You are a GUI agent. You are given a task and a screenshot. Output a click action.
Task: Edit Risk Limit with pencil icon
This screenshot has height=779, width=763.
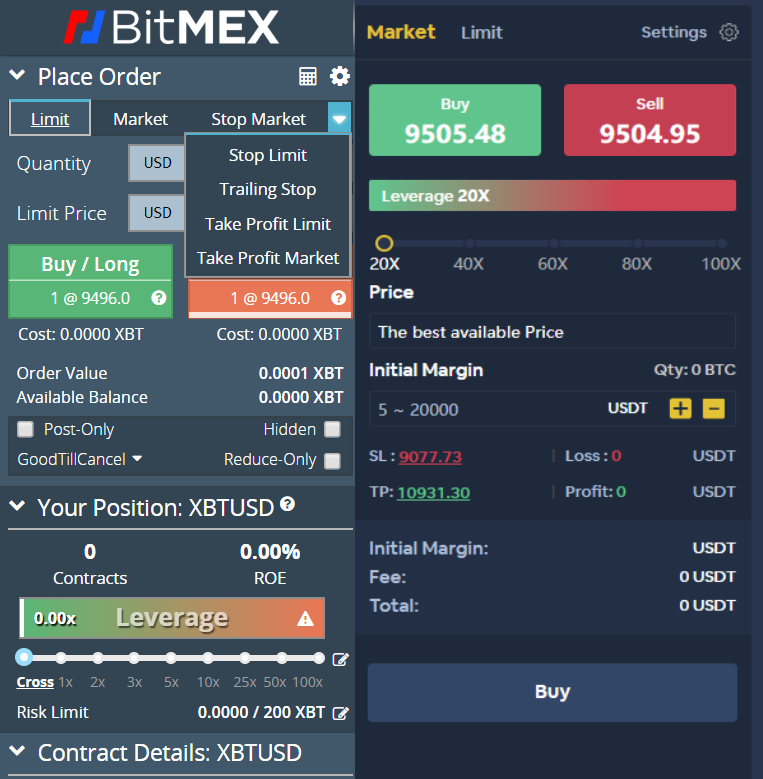(x=340, y=713)
